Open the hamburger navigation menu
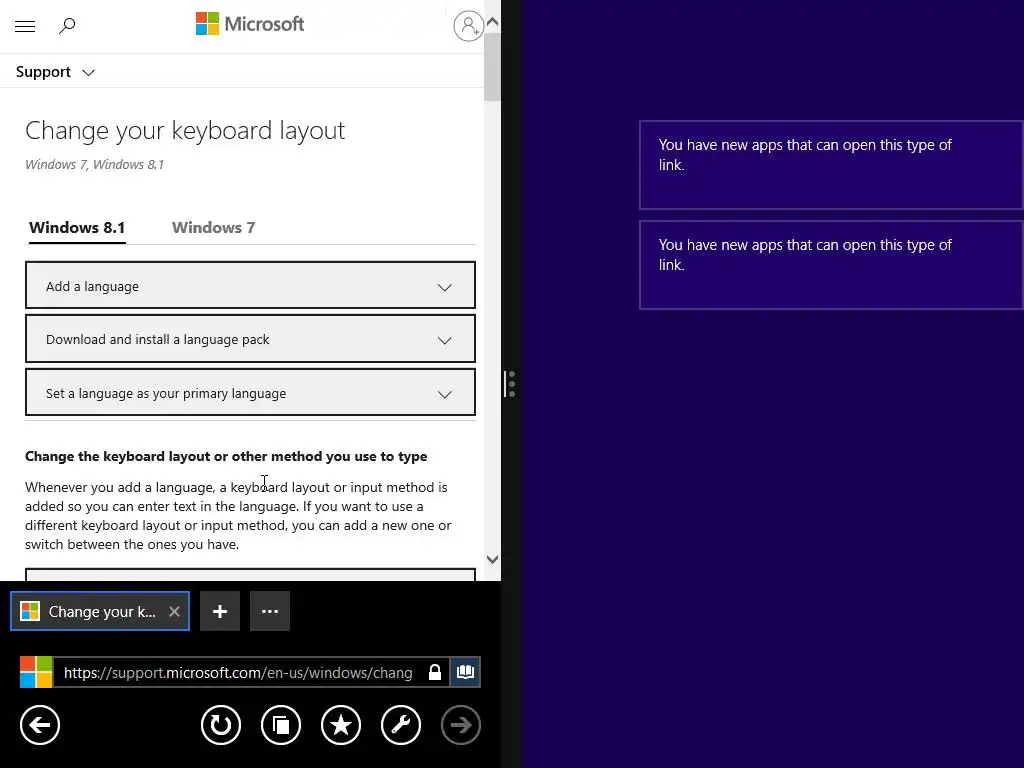 pyautogui.click(x=25, y=26)
